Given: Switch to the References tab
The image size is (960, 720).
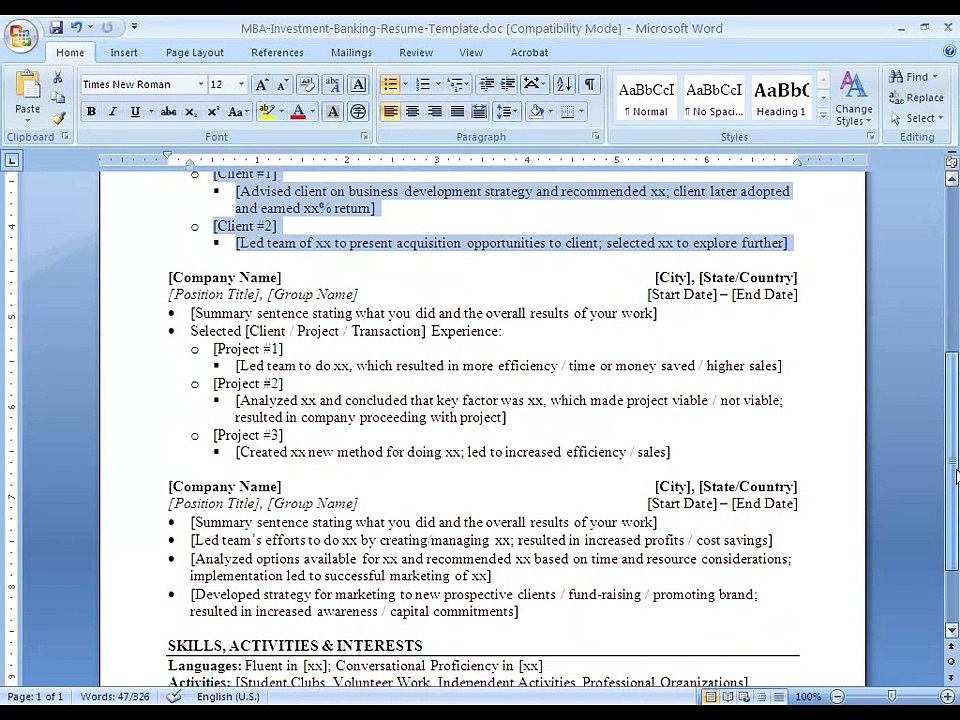Looking at the screenshot, I should click(x=277, y=53).
